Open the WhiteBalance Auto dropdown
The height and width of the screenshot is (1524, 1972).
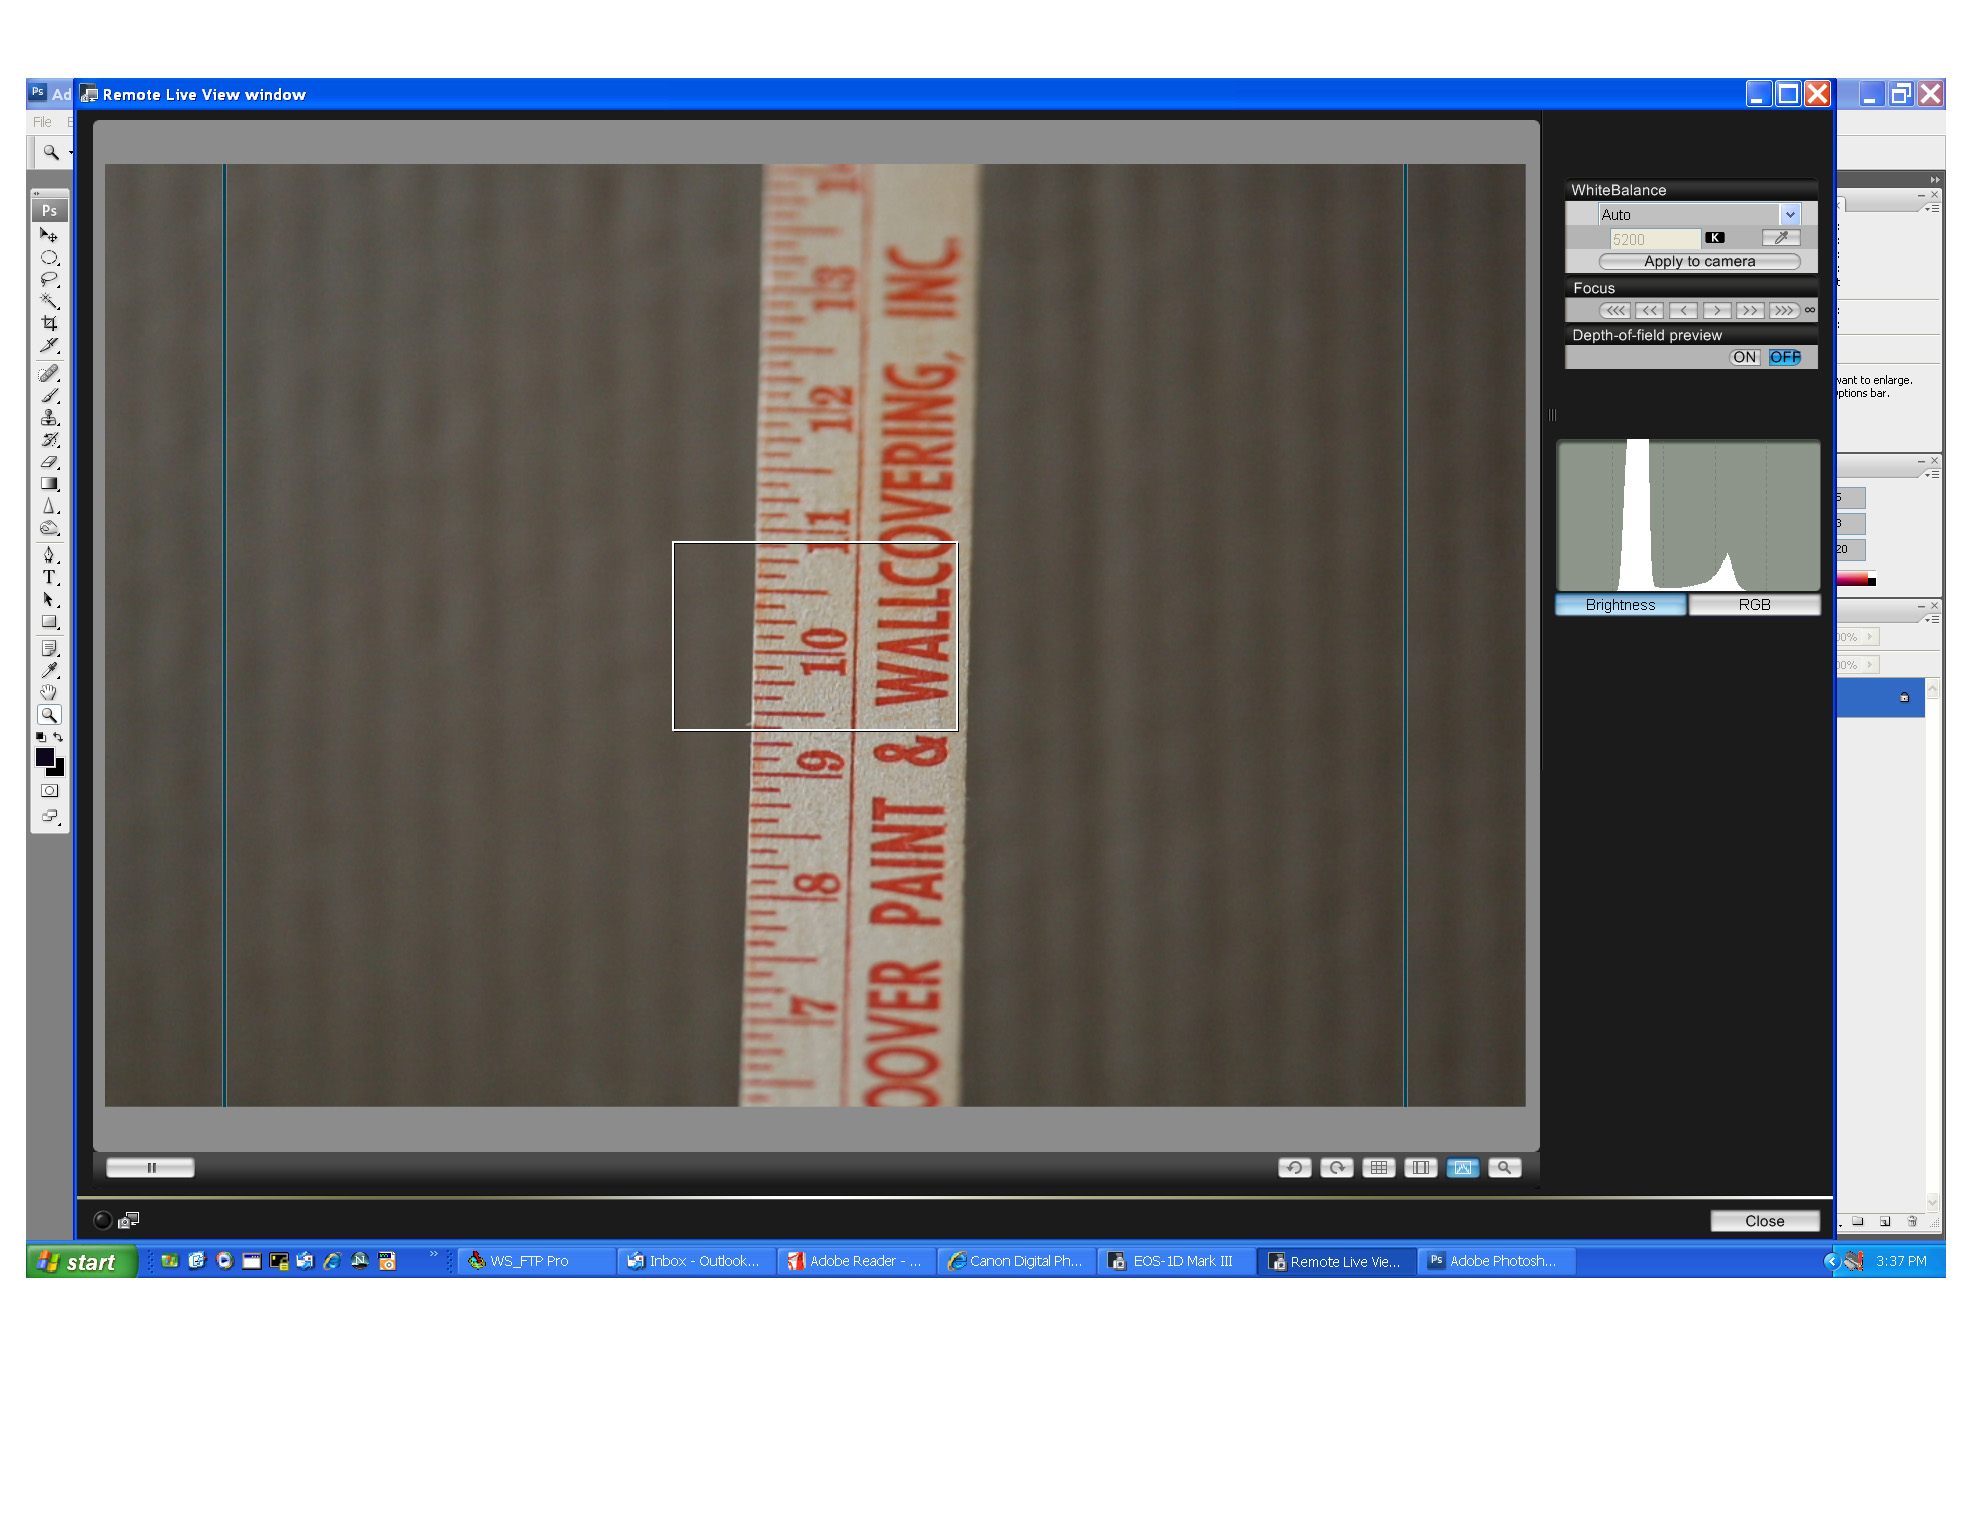coord(1789,215)
